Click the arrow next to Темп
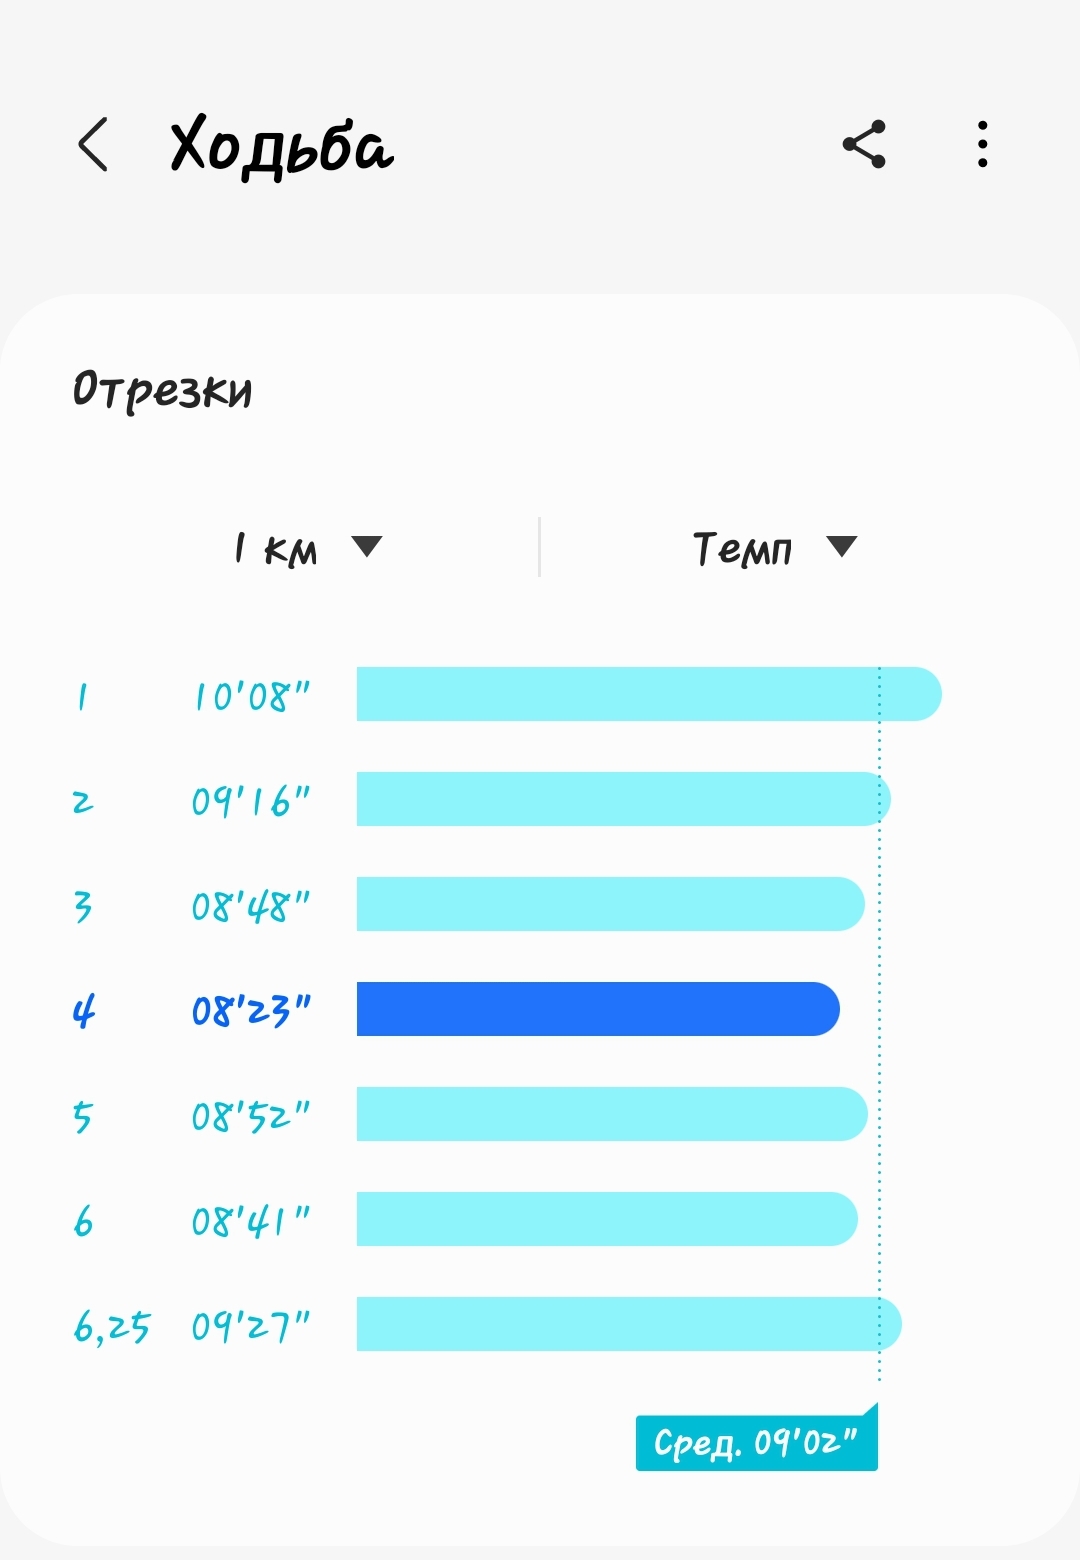The height and width of the screenshot is (1560, 1080). pyautogui.click(x=842, y=547)
